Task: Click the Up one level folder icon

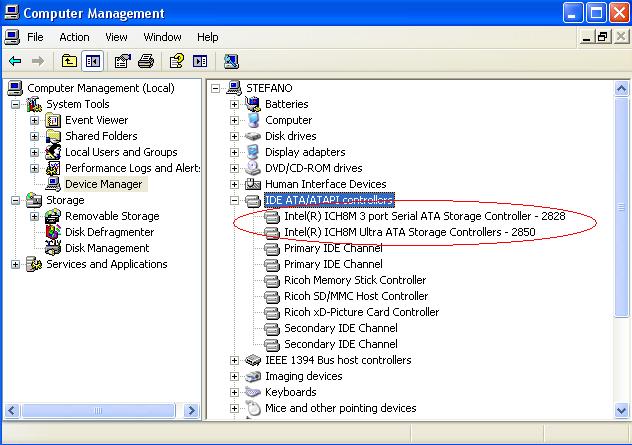Action: (69, 61)
